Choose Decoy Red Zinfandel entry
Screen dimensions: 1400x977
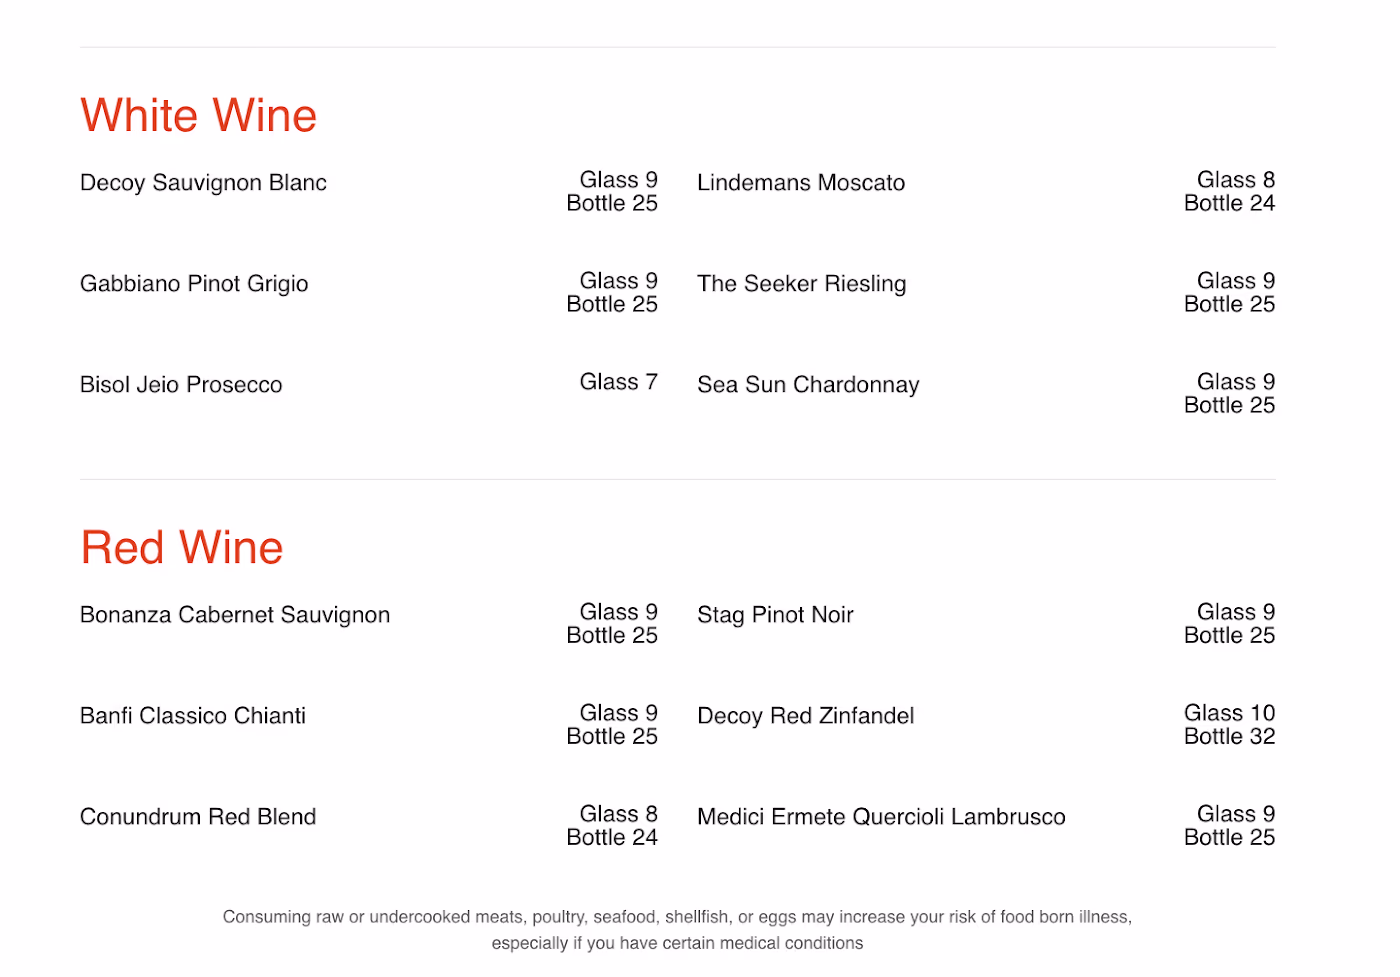click(806, 716)
